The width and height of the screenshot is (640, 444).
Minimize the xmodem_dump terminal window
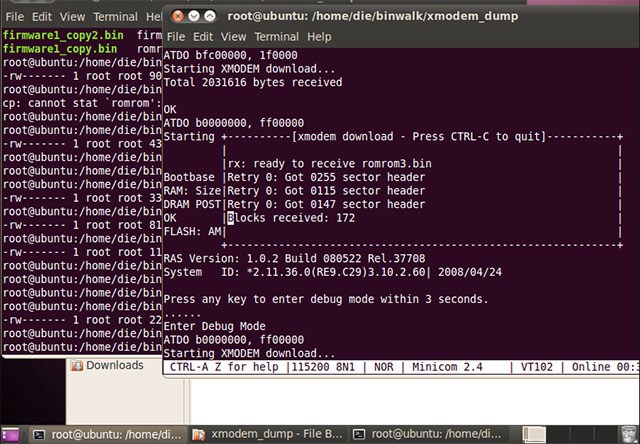(193, 16)
